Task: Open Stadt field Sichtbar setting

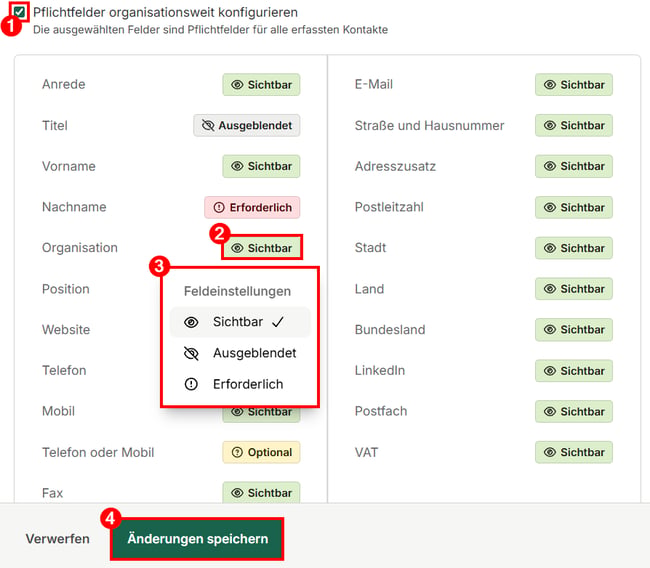Action: click(x=574, y=248)
